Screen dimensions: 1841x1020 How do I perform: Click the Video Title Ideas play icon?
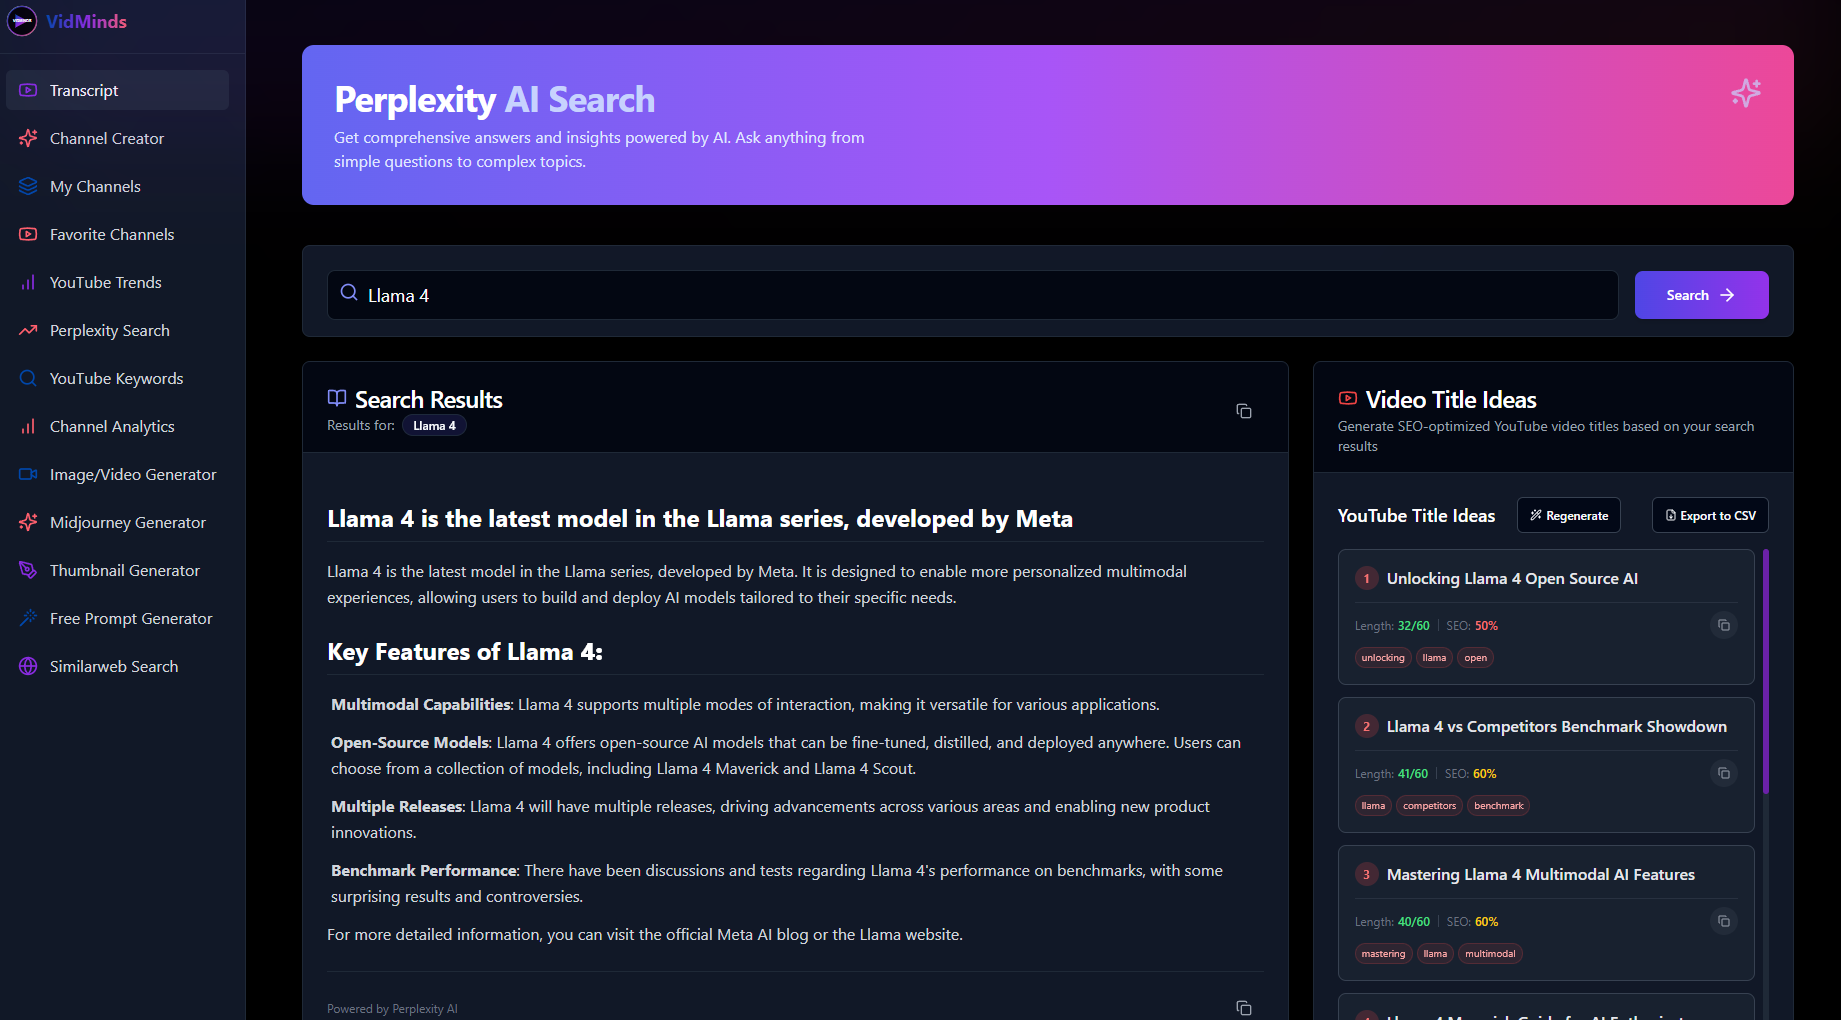1348,398
